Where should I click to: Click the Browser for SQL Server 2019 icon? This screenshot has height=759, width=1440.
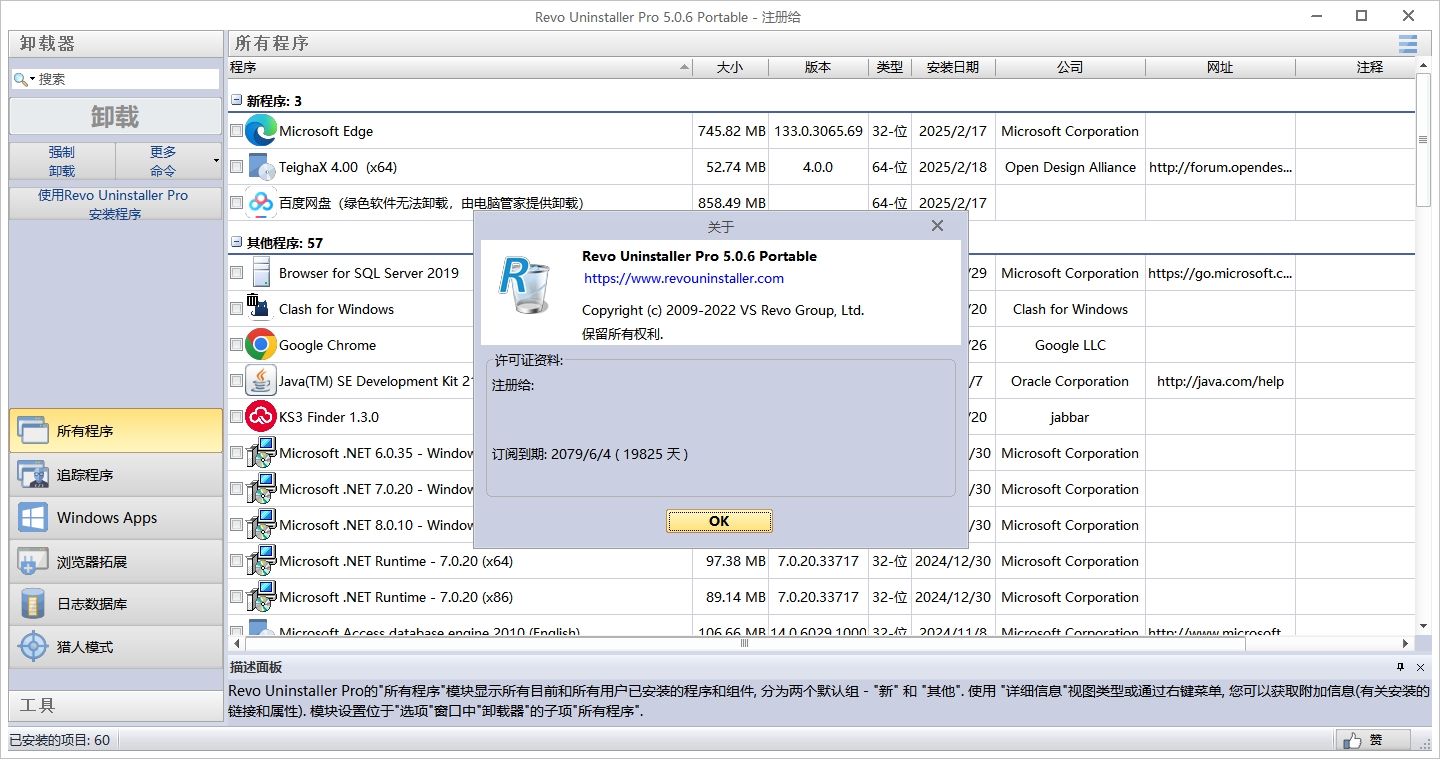point(261,273)
